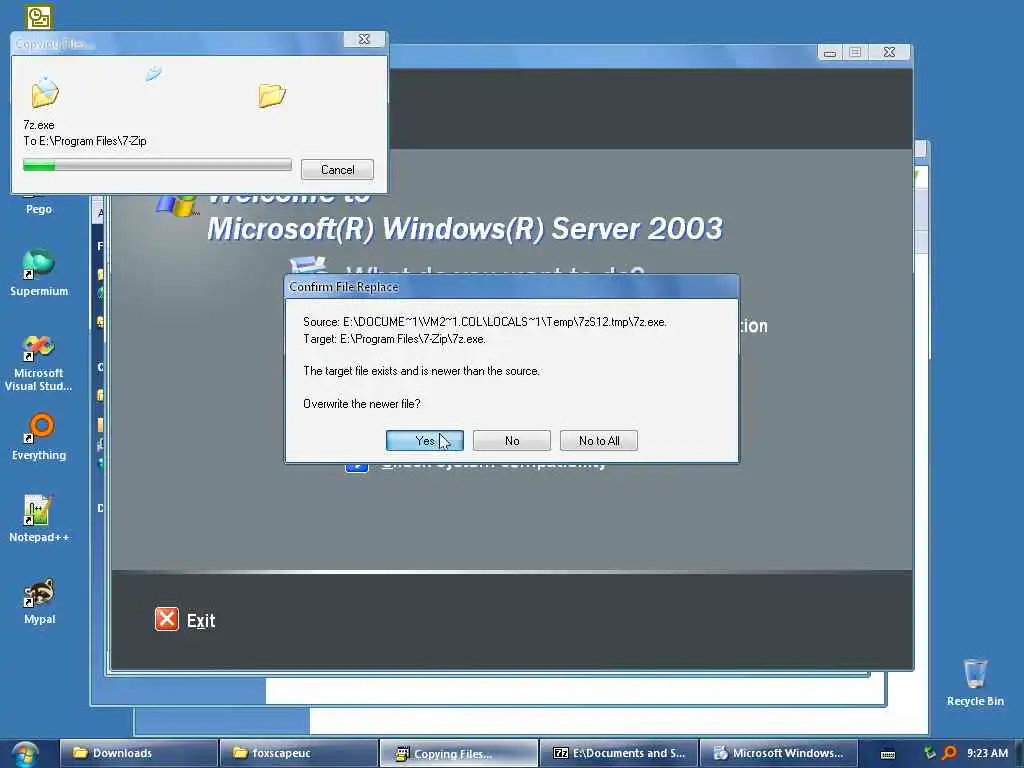This screenshot has height=768, width=1024.
Task: Click the Windows flag logo in setup
Action: click(176, 204)
